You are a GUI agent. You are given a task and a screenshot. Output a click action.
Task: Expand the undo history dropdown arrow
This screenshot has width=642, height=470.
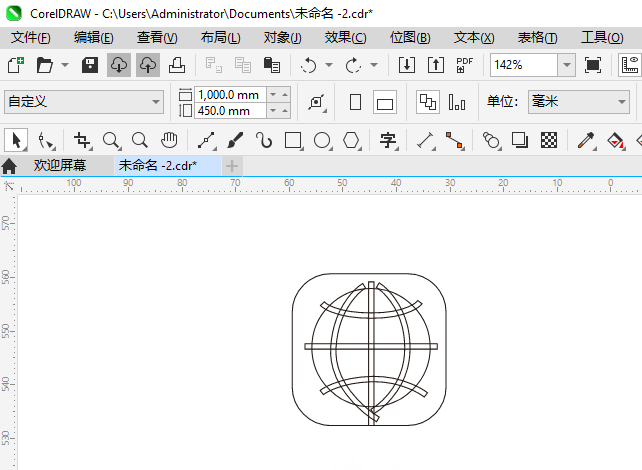coord(329,65)
